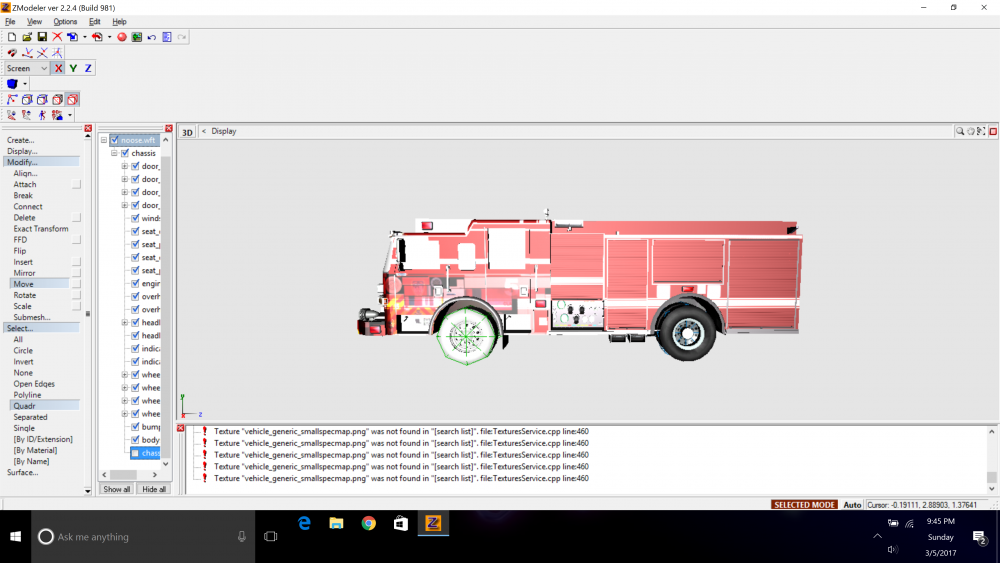This screenshot has width=1000, height=563.
Task: Uncheck the body node checkbox
Action: tap(135, 440)
